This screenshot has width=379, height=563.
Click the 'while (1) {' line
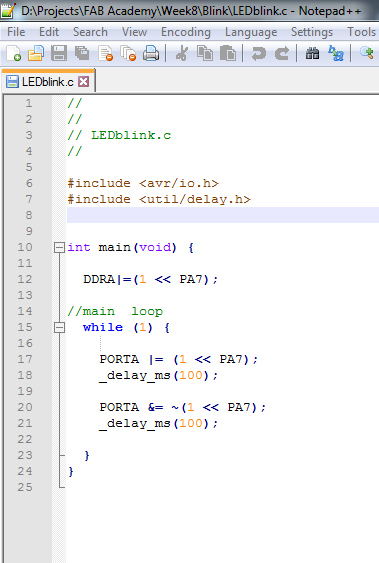[126, 327]
